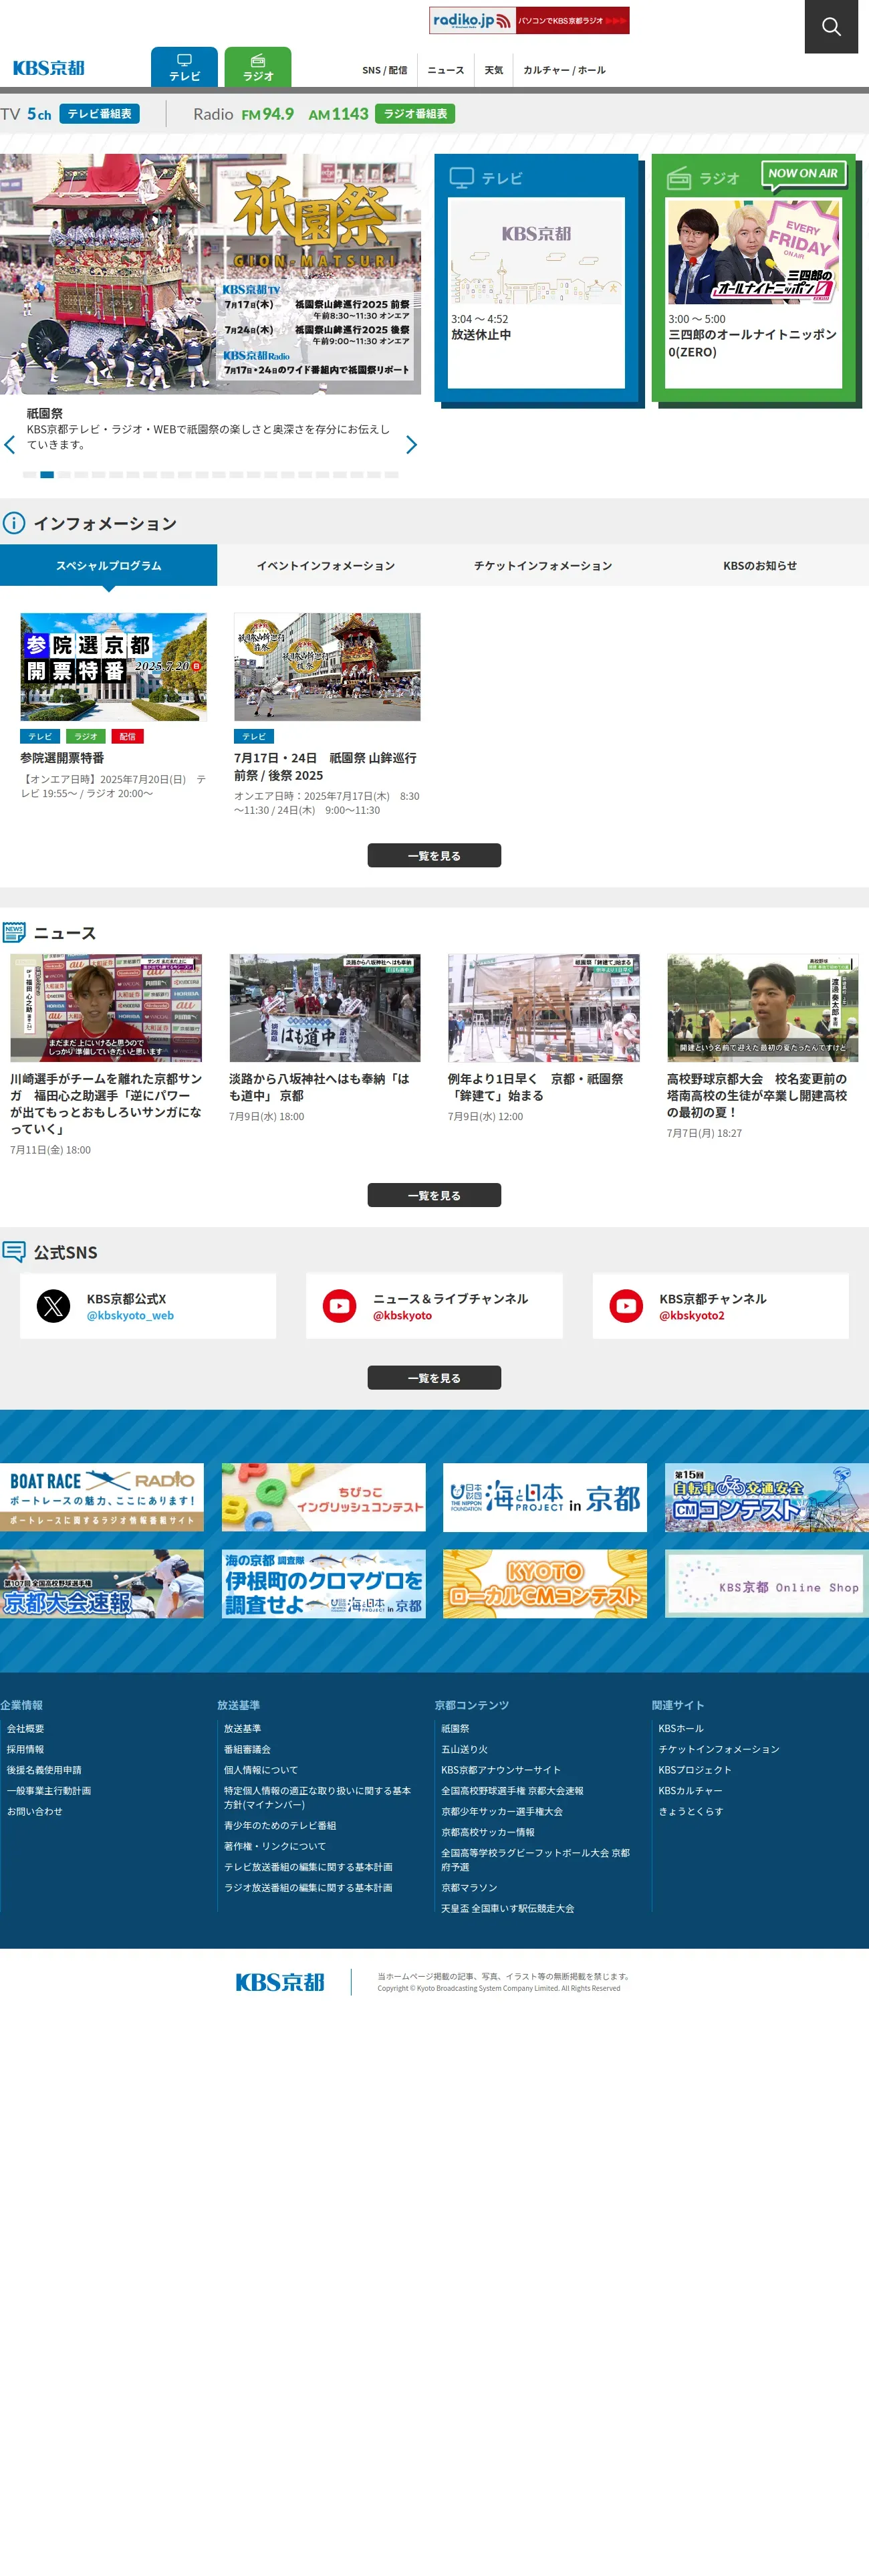
Task: Click the X icon for KBS京都公式X
Action: tap(54, 1306)
